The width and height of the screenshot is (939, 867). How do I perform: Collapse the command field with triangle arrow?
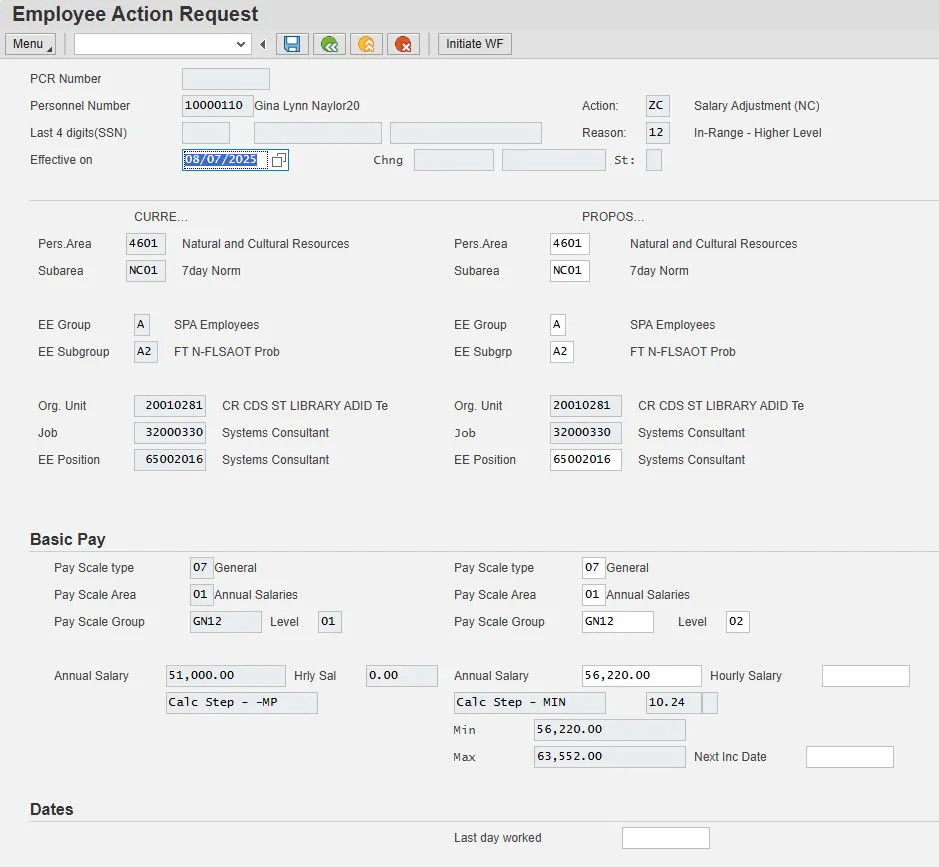(262, 44)
